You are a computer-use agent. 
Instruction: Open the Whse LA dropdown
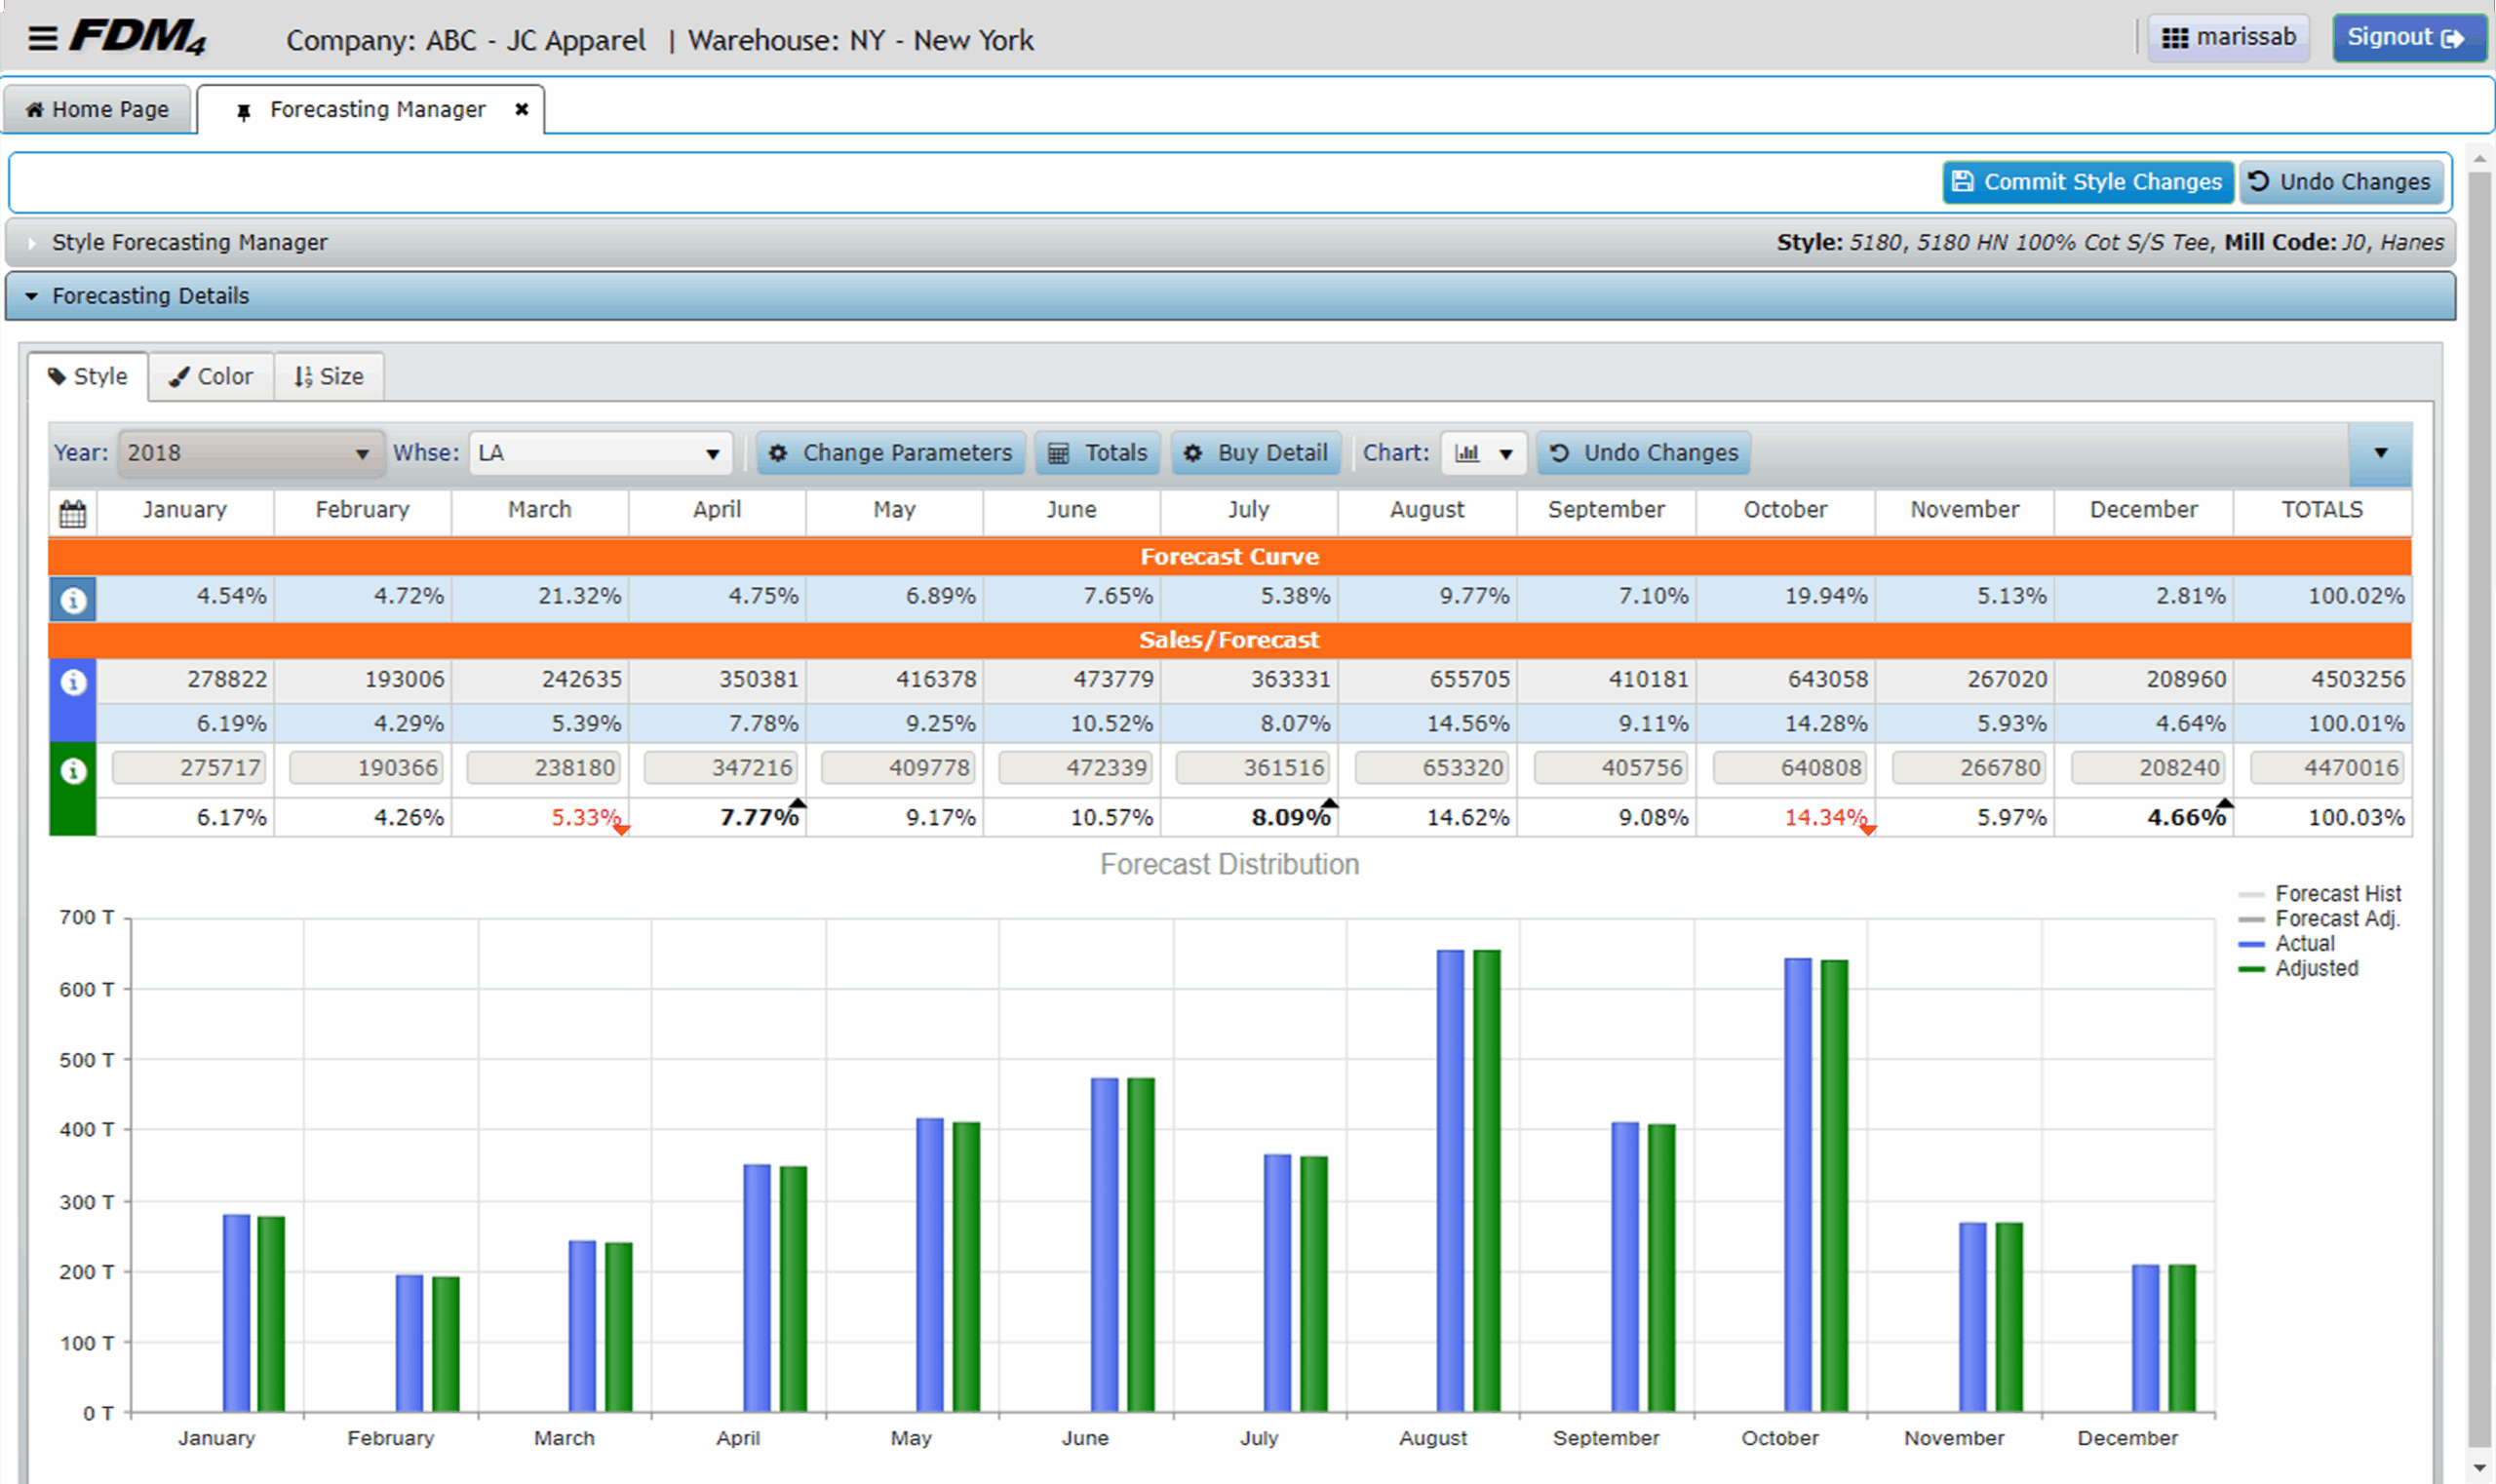click(x=600, y=453)
